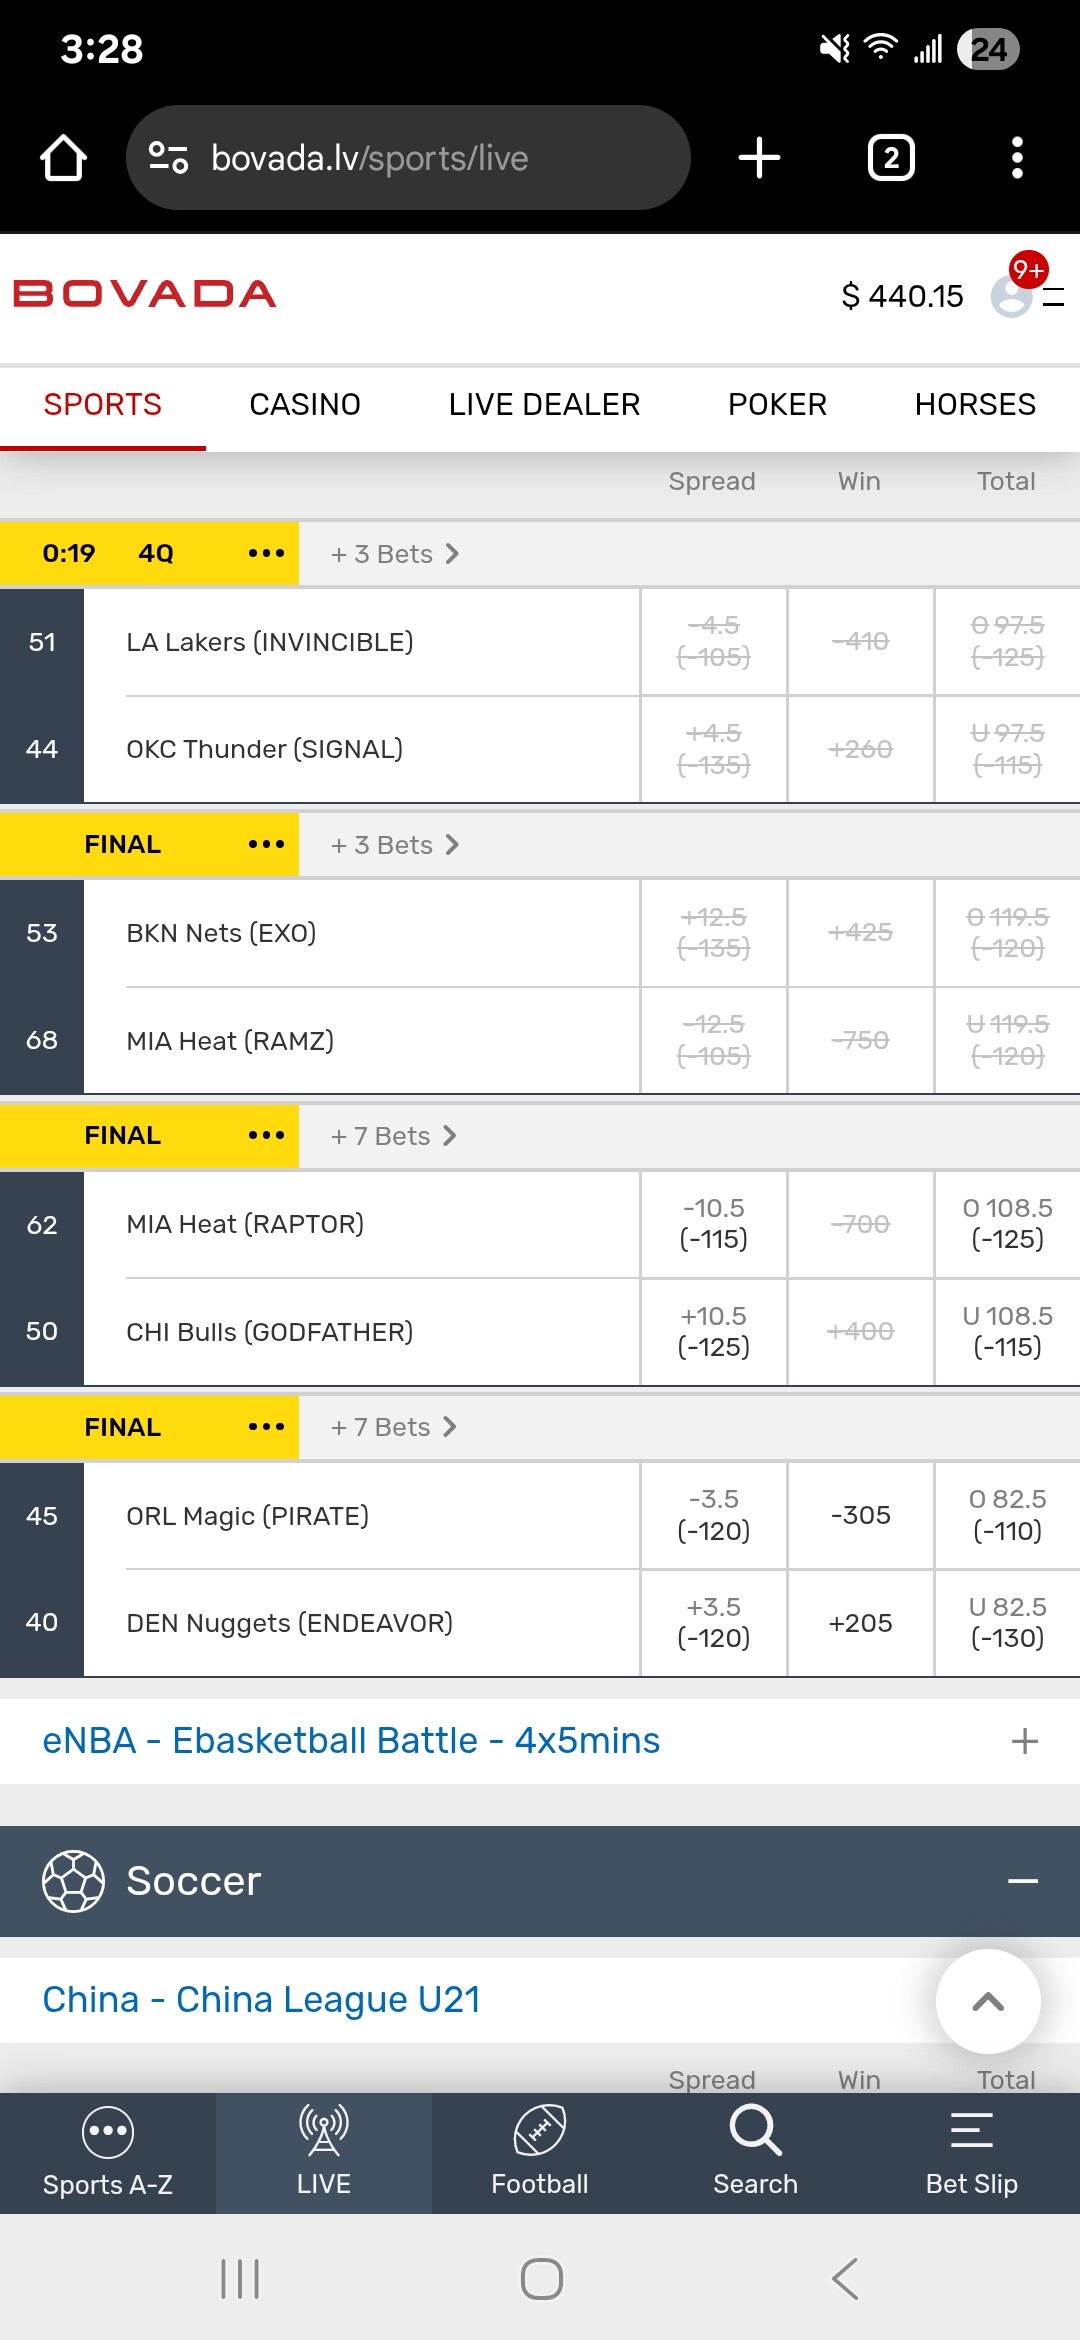Switch to the POKER tab
Image resolution: width=1080 pixels, height=2340 pixels.
coord(777,404)
